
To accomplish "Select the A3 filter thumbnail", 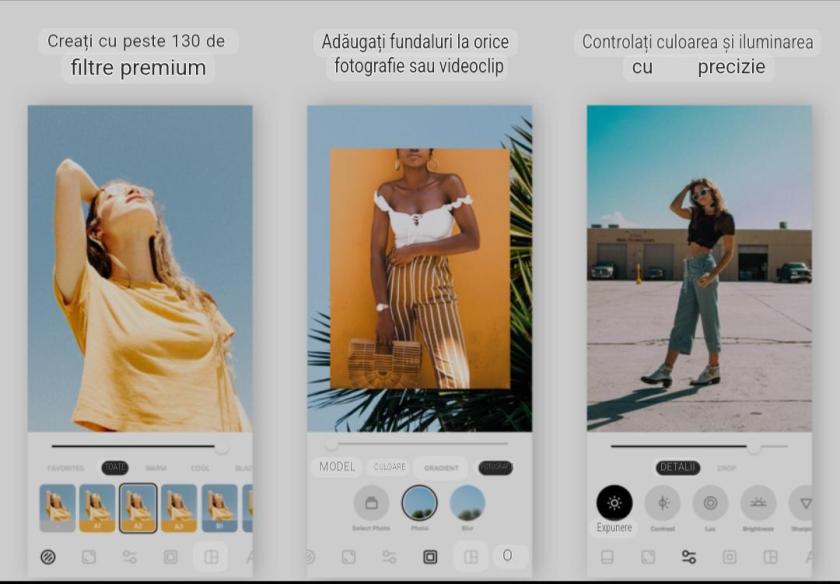I will point(179,508).
